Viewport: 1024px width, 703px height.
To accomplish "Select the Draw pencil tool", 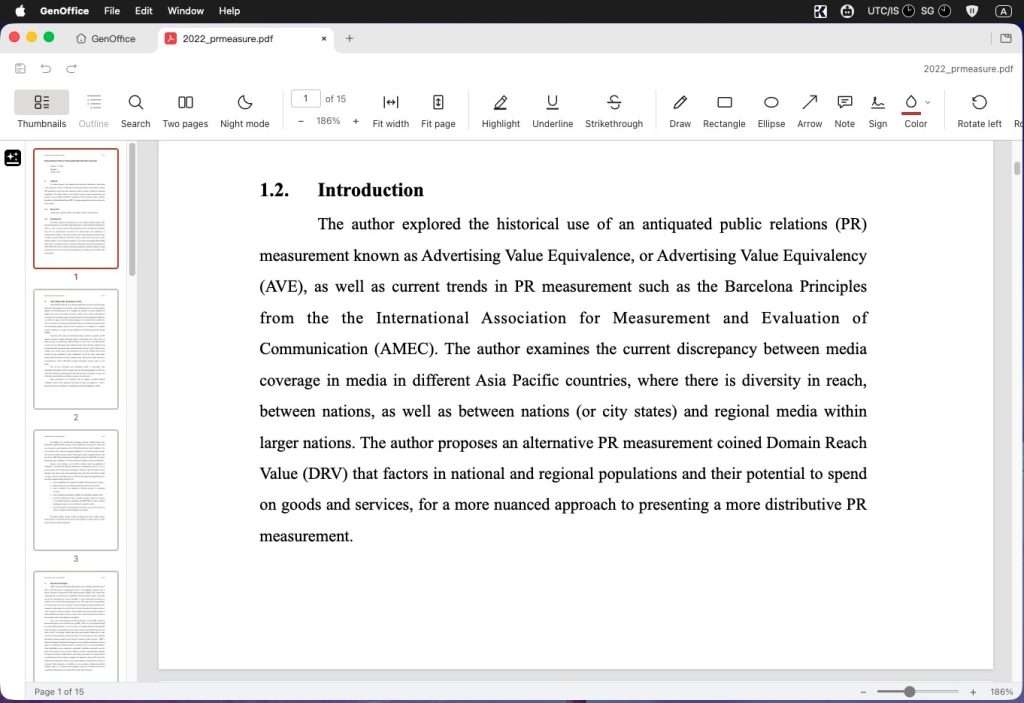I will [x=679, y=110].
